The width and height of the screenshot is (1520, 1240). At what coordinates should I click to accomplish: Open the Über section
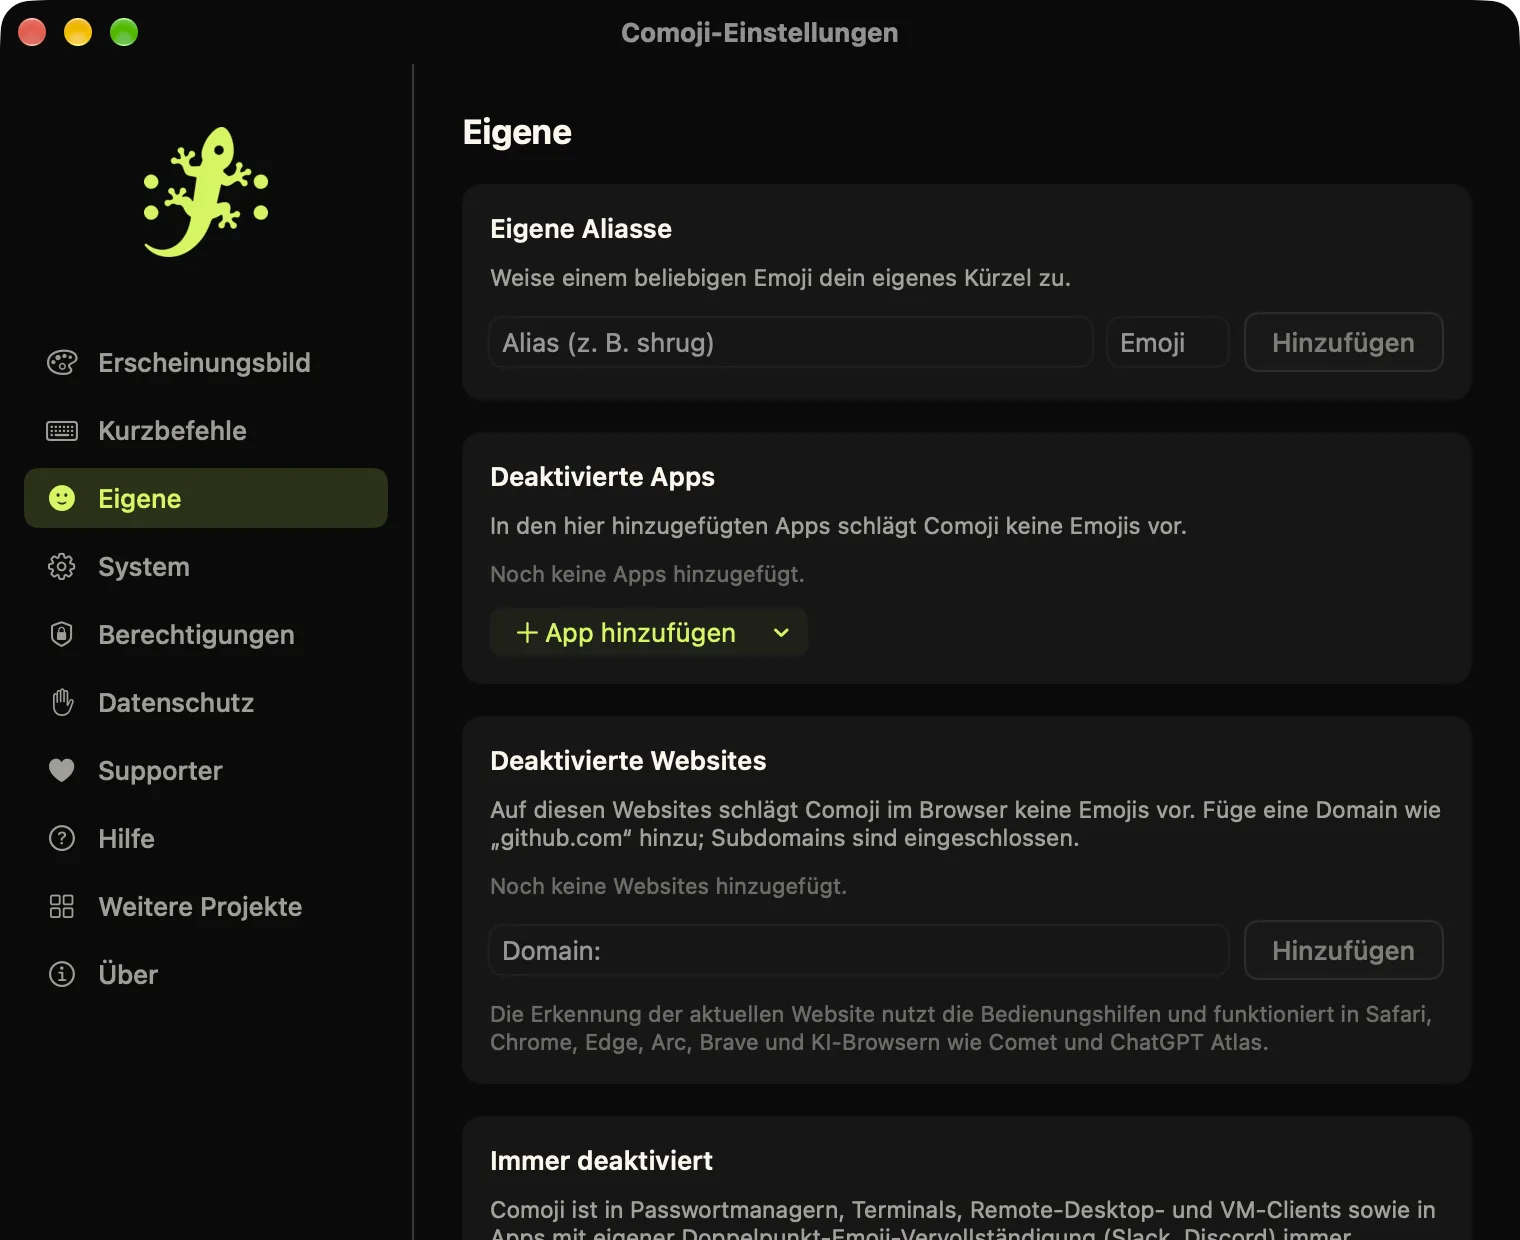pyautogui.click(x=206, y=975)
